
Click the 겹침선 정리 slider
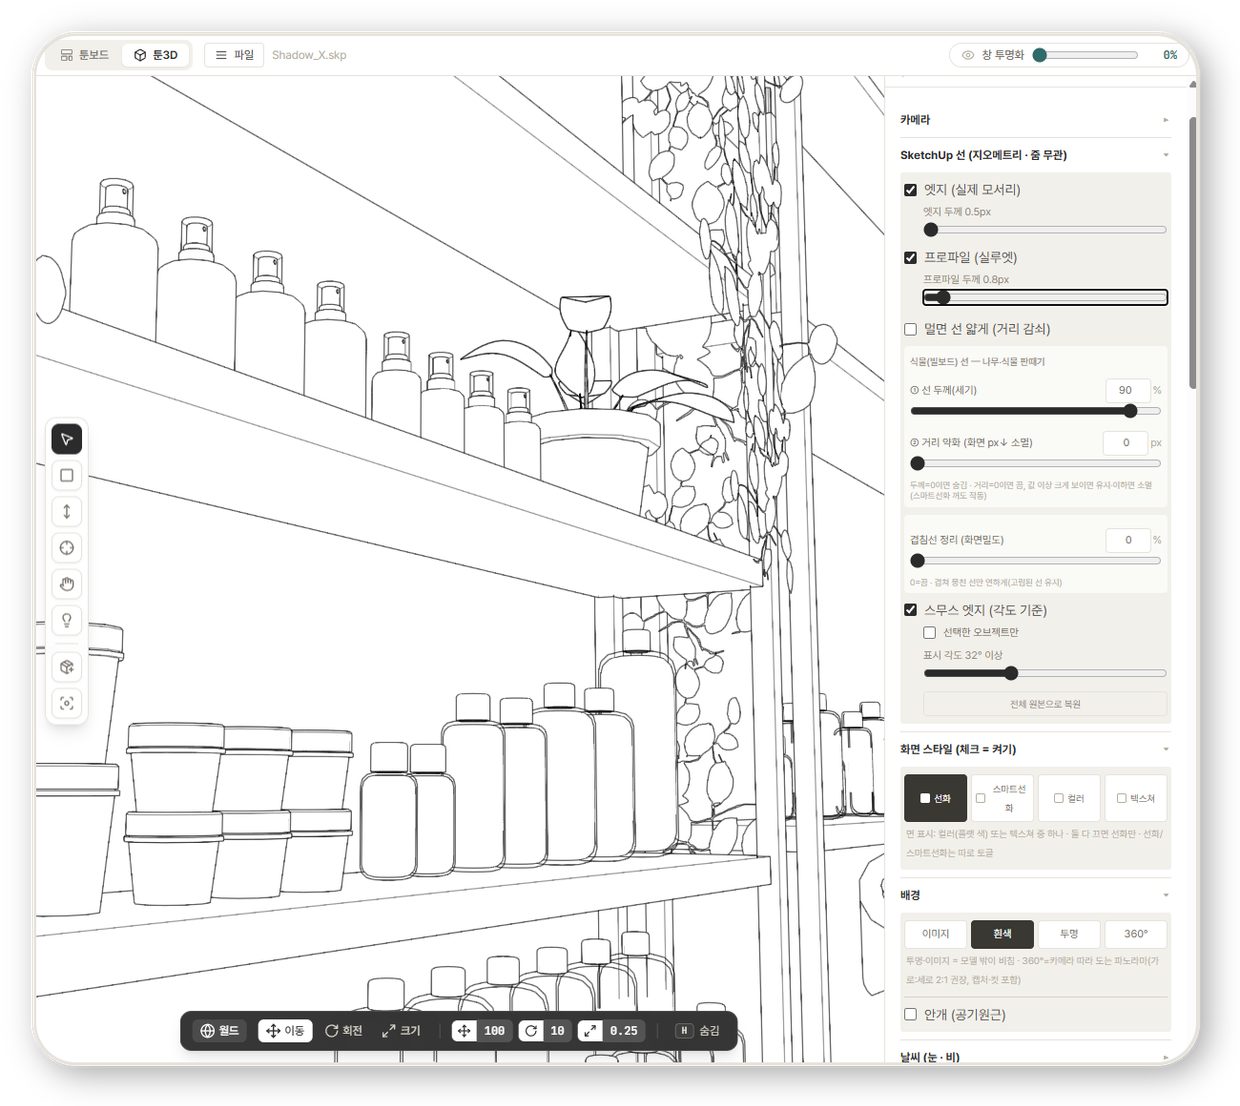point(1035,561)
